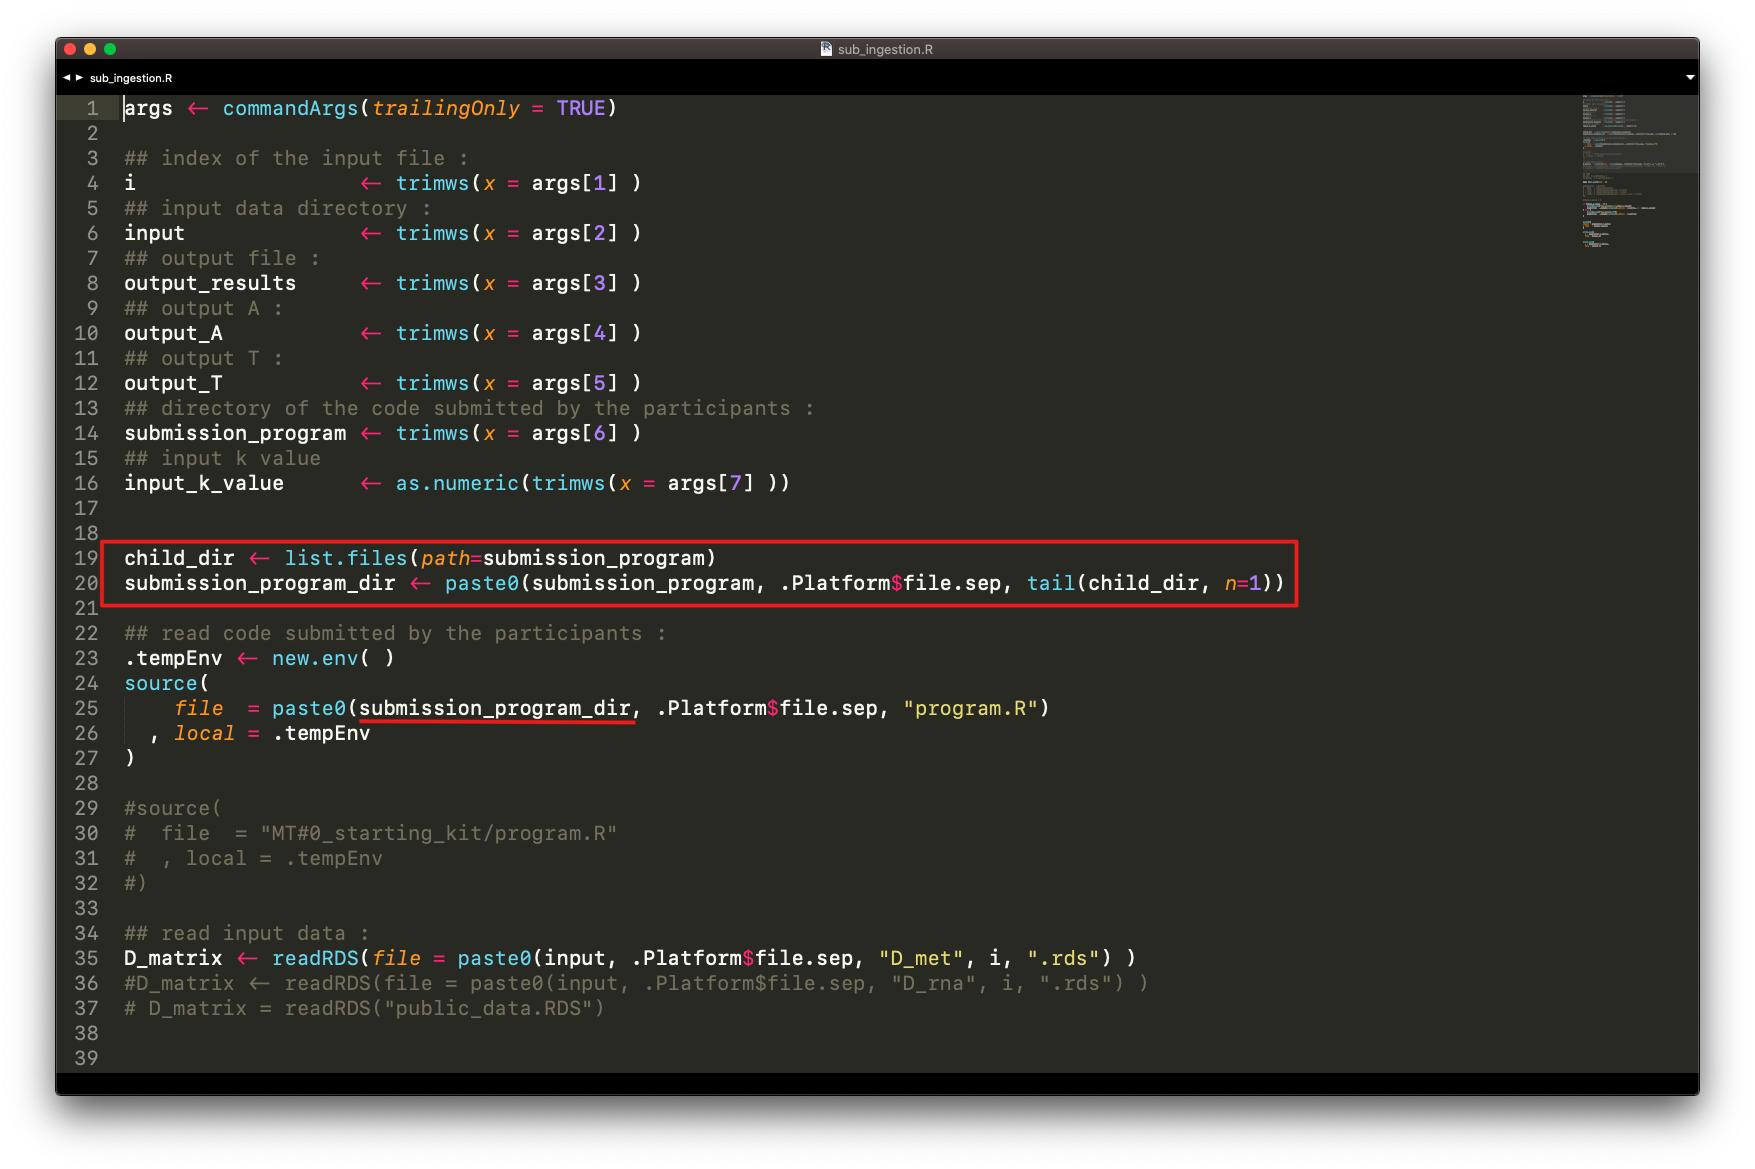Open the tab list dropdown arrow
Viewport: 1755px width, 1169px height.
click(x=1690, y=78)
